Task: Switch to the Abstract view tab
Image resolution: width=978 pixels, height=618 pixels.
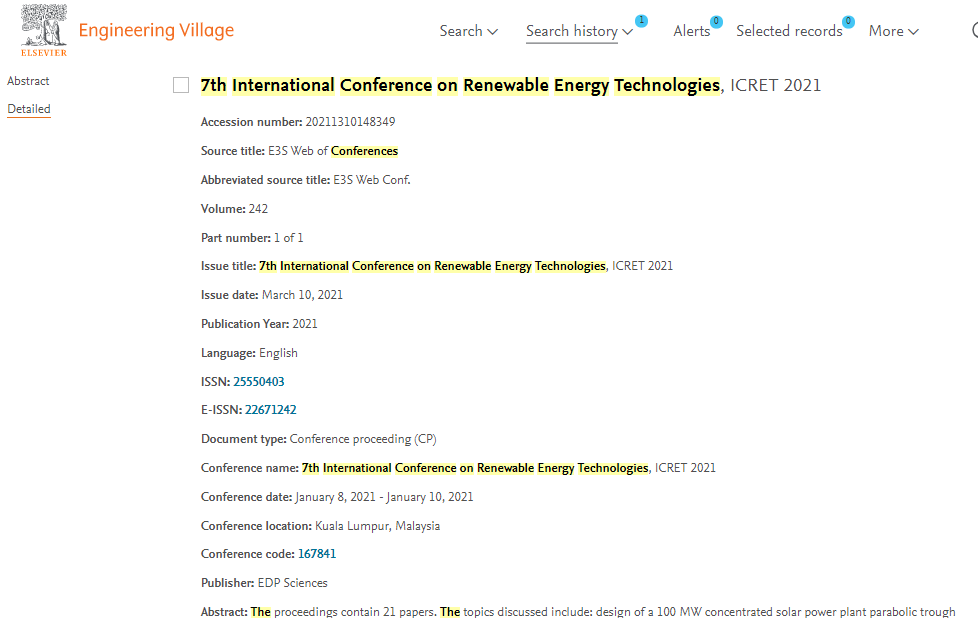Action: coord(28,80)
